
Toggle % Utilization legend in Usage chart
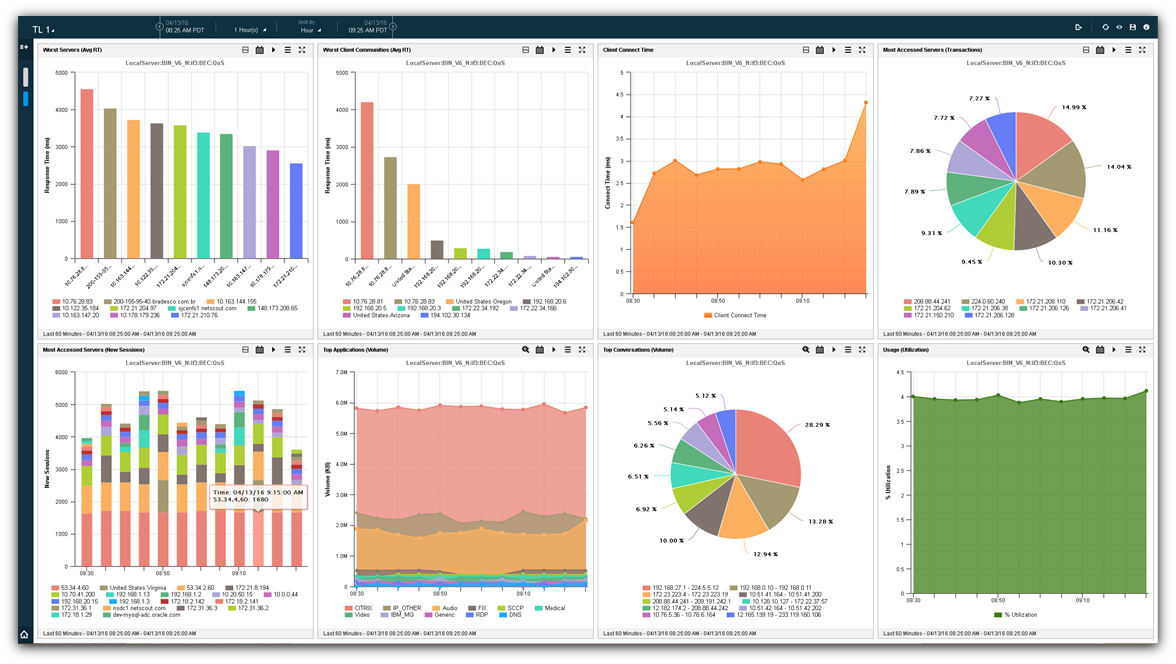[x=1019, y=615]
